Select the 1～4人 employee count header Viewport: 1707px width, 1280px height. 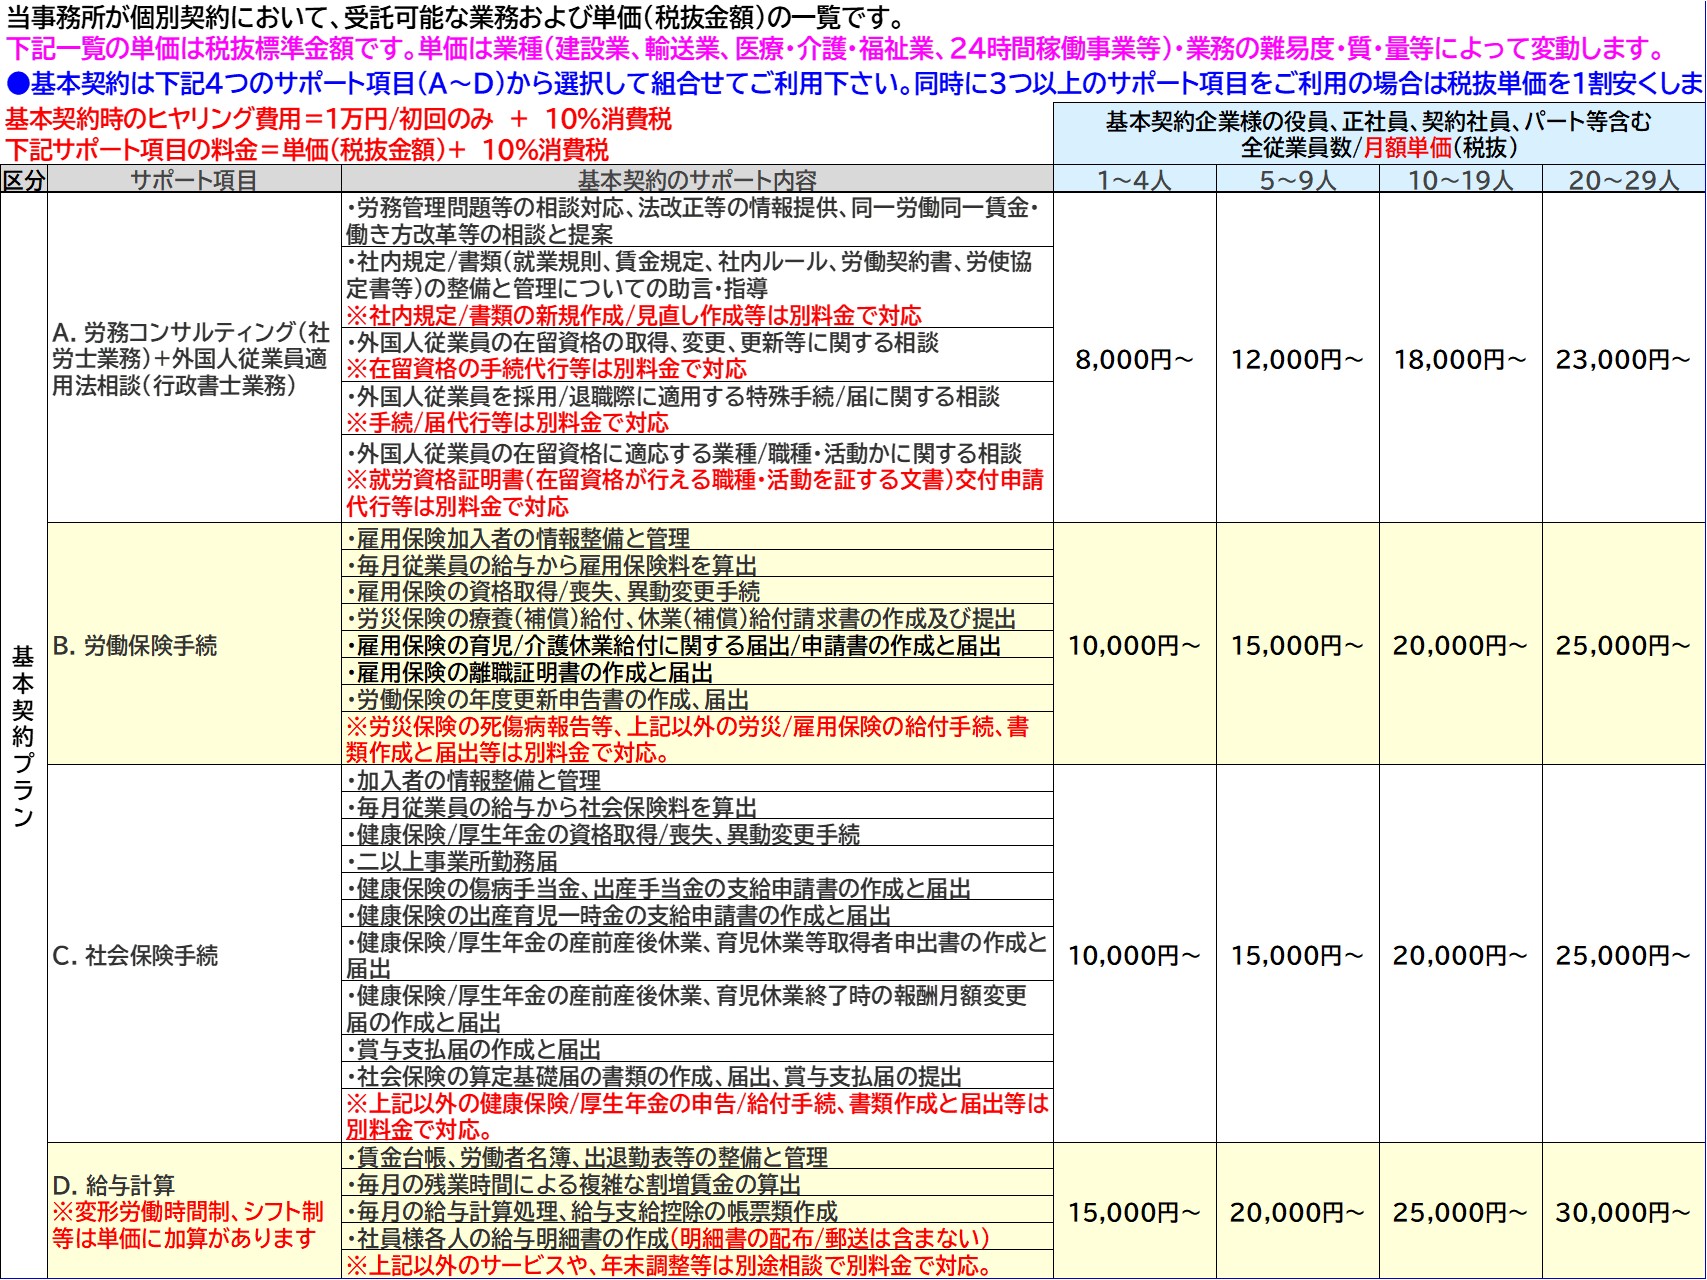click(1134, 180)
